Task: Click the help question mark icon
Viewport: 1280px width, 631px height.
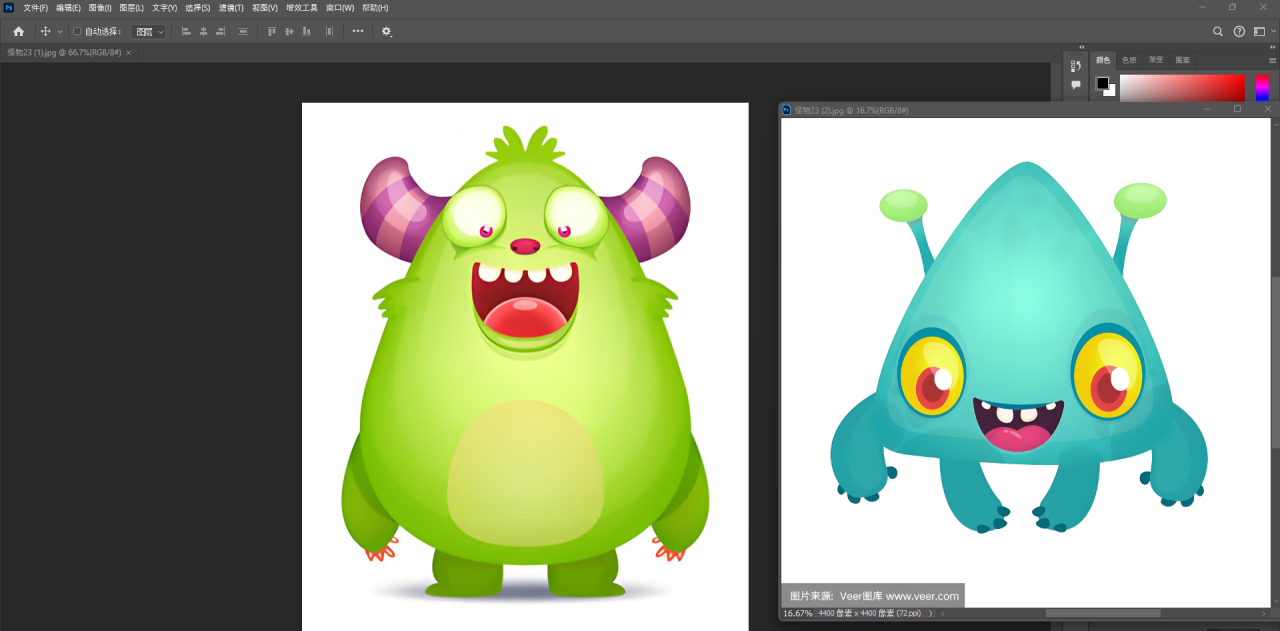Action: 1239,31
